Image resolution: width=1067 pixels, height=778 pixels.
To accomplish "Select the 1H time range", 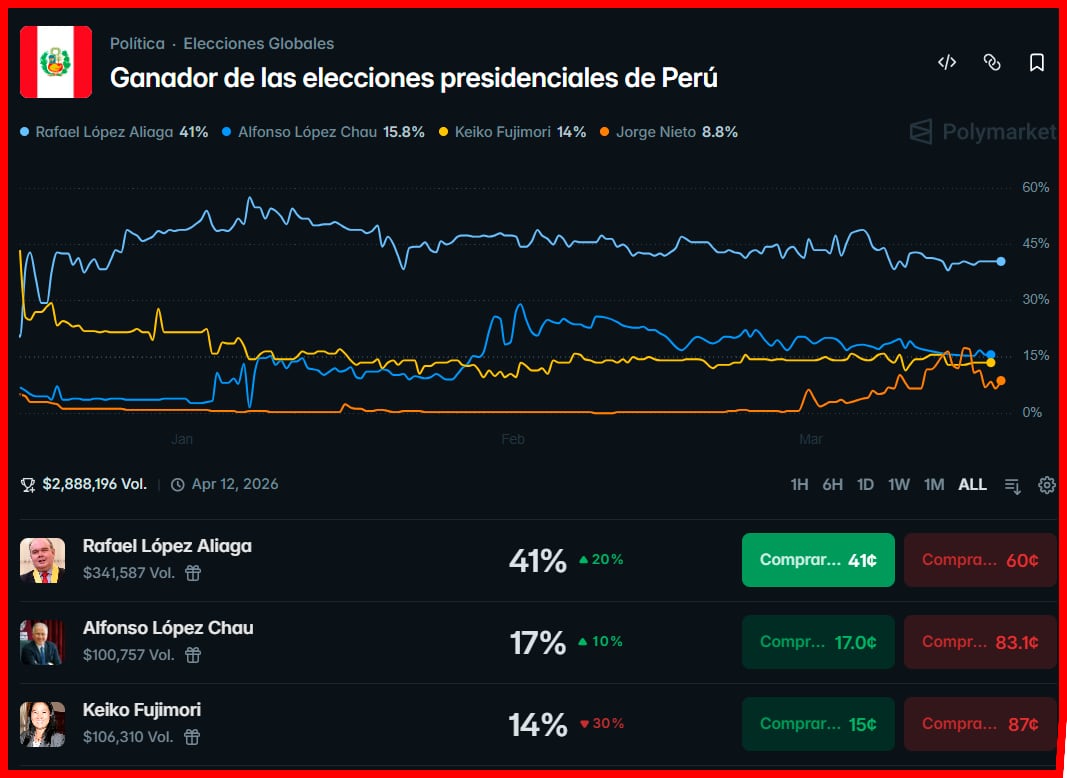I will [799, 485].
